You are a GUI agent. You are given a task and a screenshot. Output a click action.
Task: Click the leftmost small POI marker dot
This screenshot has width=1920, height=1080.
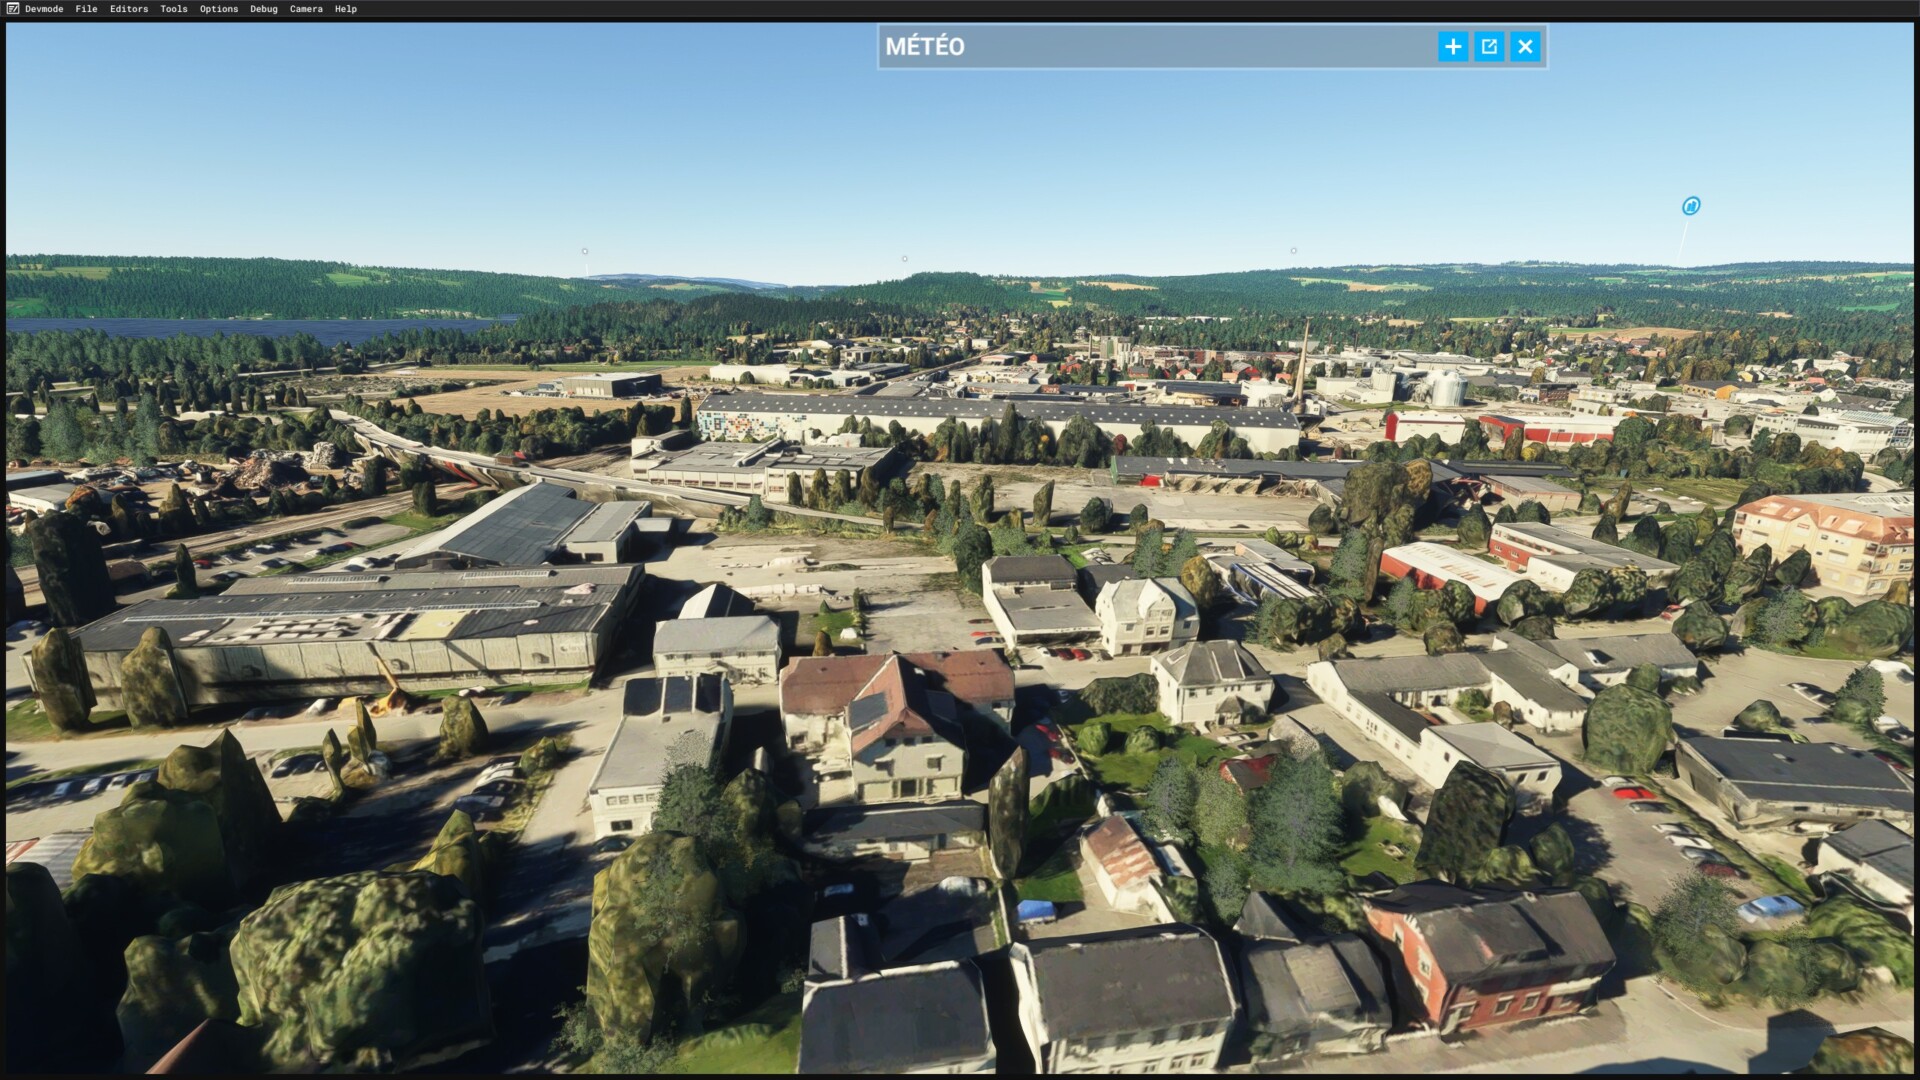pos(585,251)
